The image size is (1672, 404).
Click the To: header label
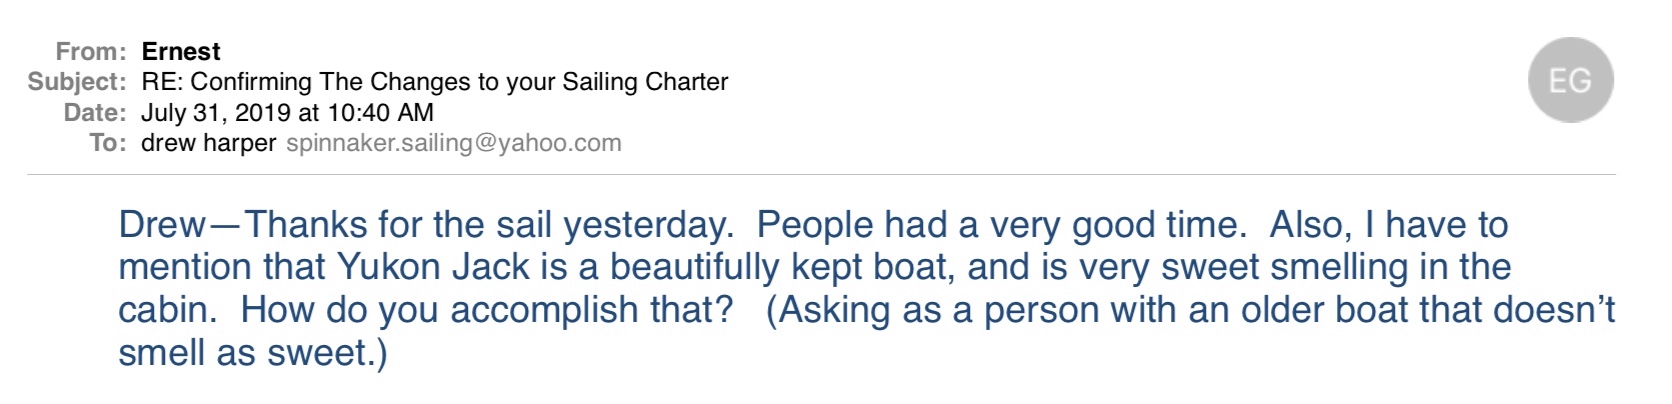[108, 143]
